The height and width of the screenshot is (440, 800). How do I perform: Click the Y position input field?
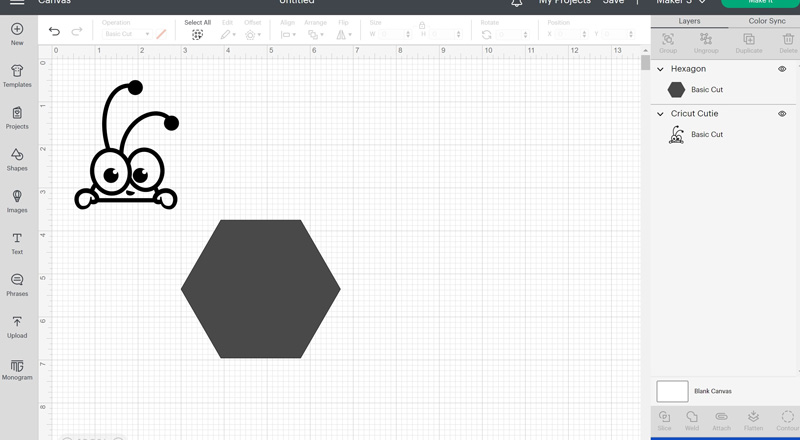pyautogui.click(x=617, y=34)
